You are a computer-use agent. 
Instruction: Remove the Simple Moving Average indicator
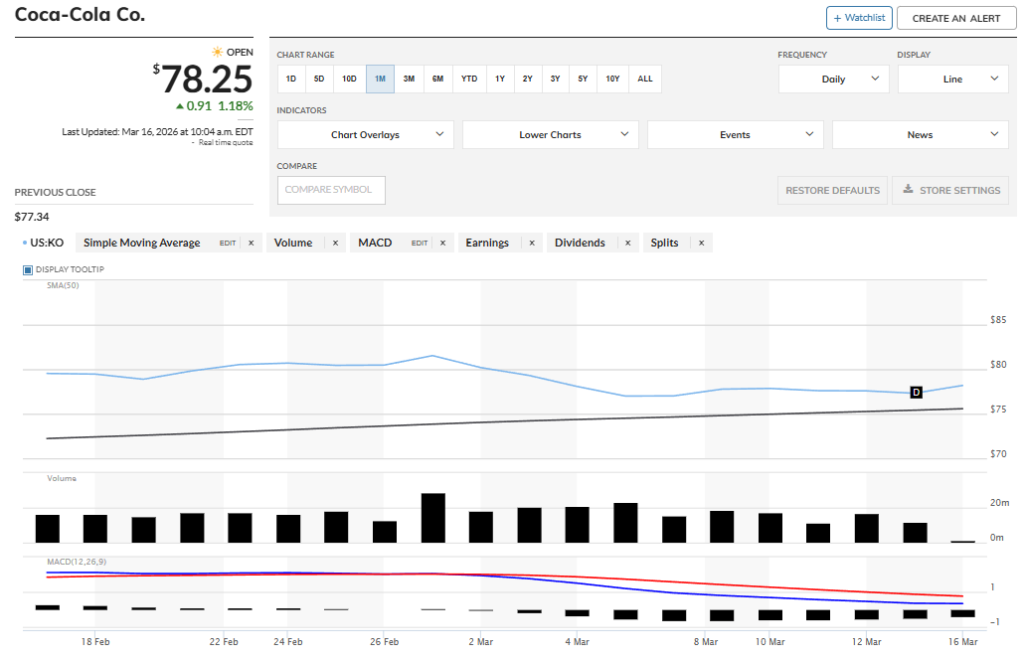(251, 243)
